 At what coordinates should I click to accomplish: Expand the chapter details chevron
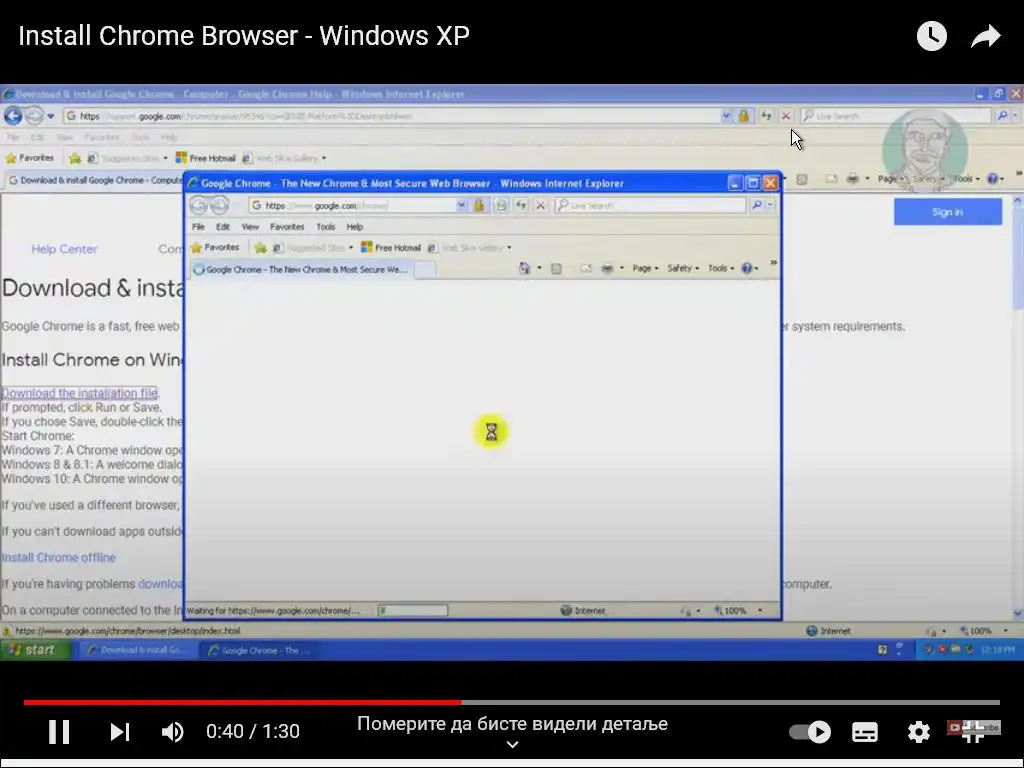[513, 744]
